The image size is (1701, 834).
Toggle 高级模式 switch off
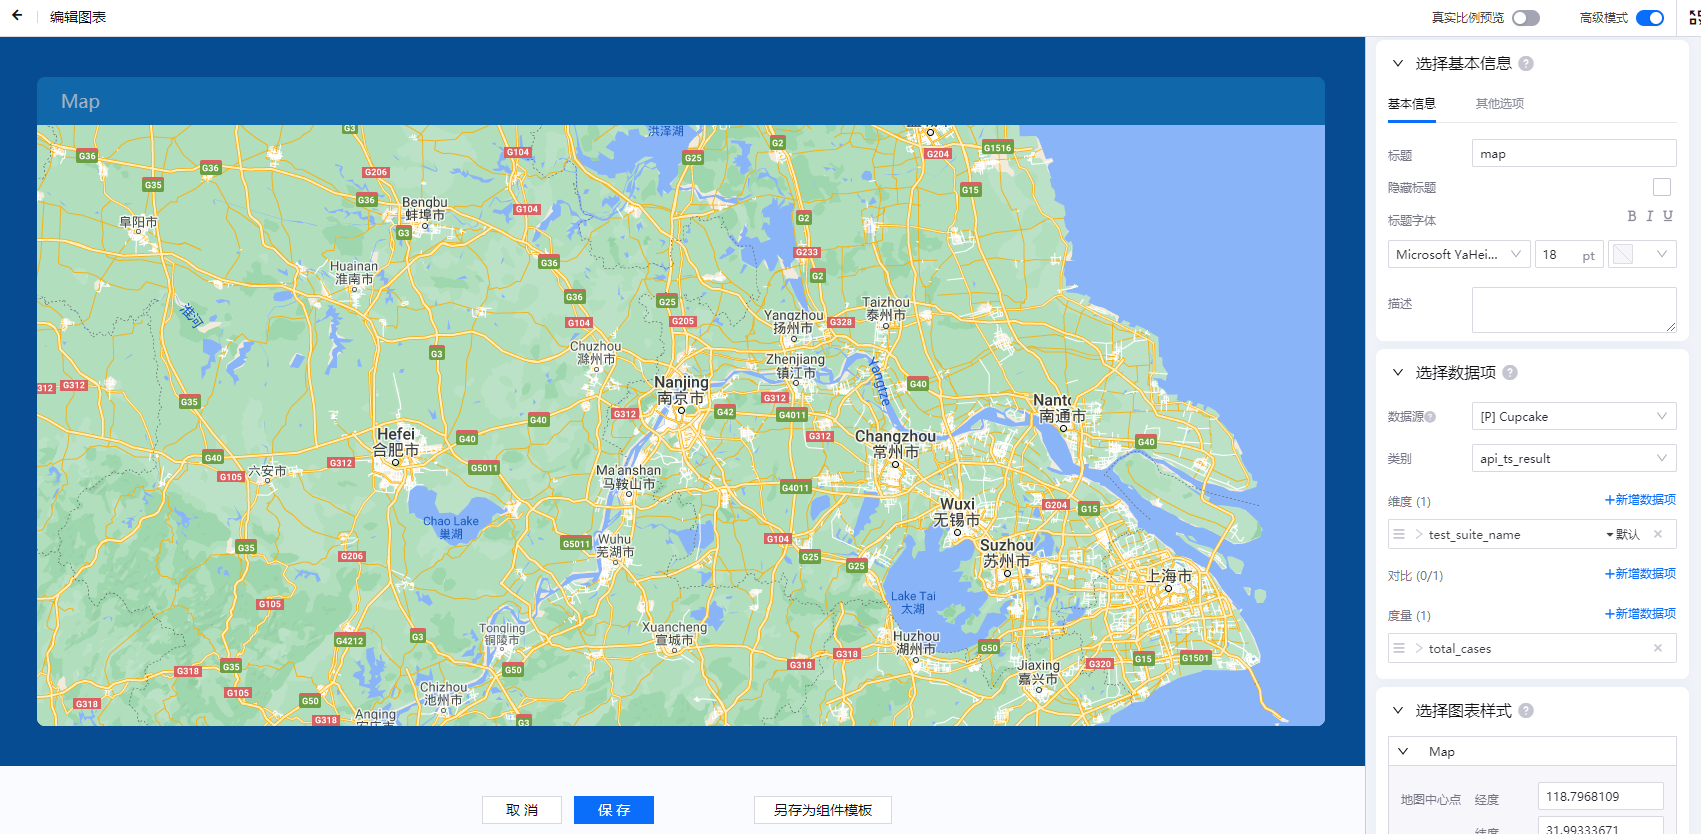click(1650, 18)
